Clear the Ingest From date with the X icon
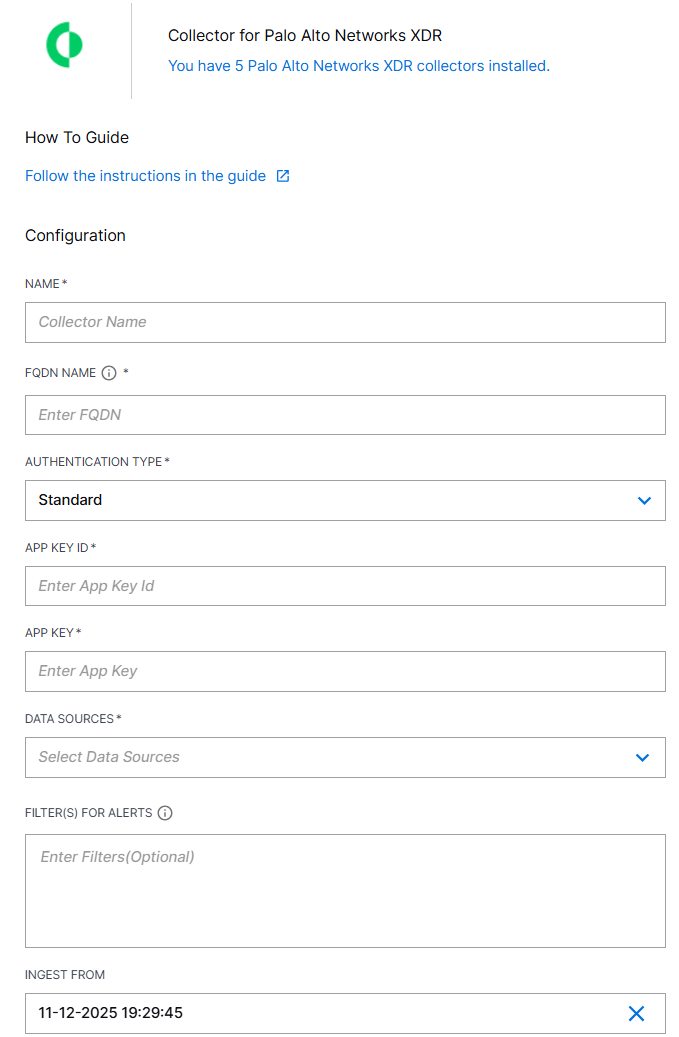679x1037 pixels. (637, 1013)
